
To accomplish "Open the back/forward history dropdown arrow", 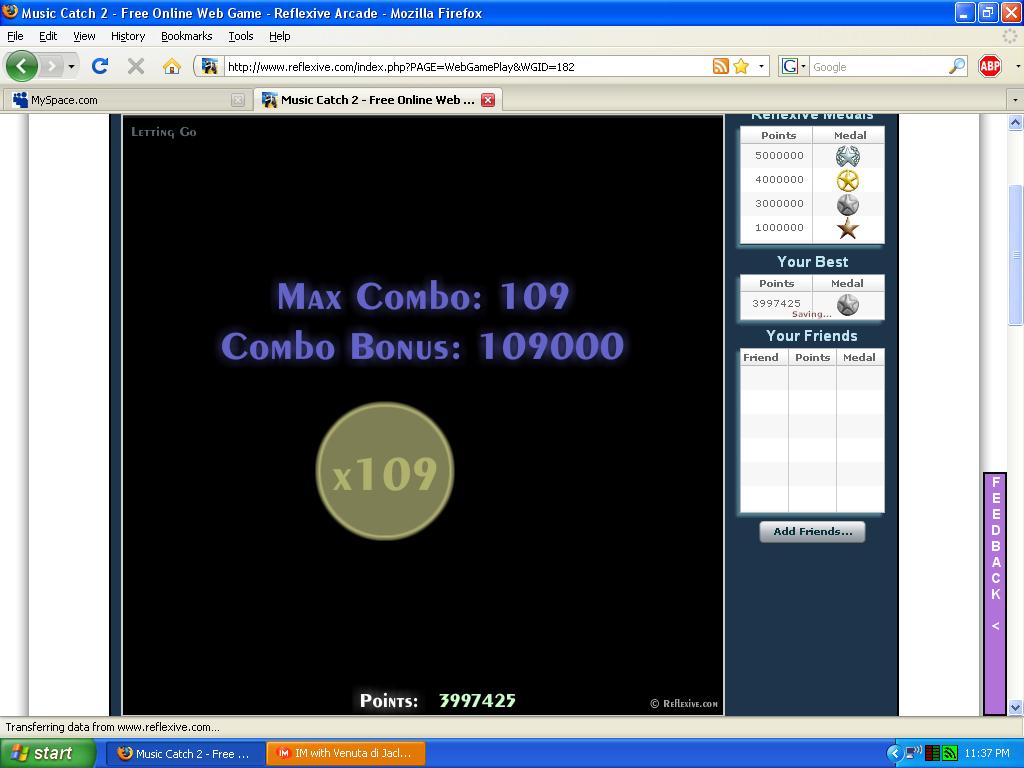I will coord(71,66).
